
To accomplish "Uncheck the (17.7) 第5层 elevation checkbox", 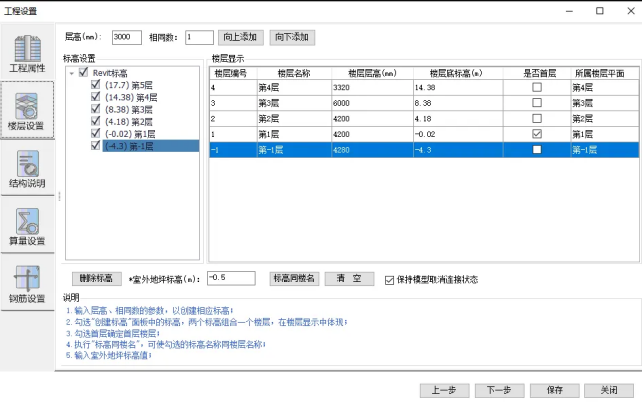I will pos(96,86).
